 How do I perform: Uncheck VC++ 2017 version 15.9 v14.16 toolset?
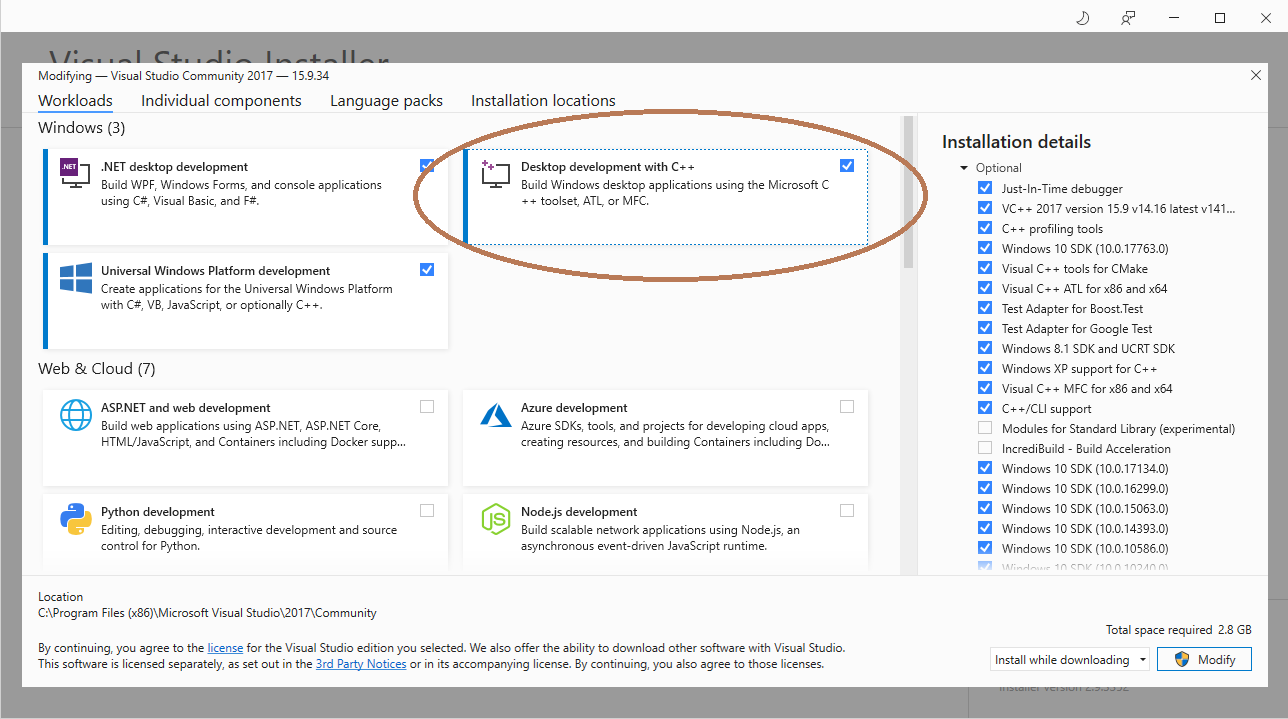tap(985, 208)
